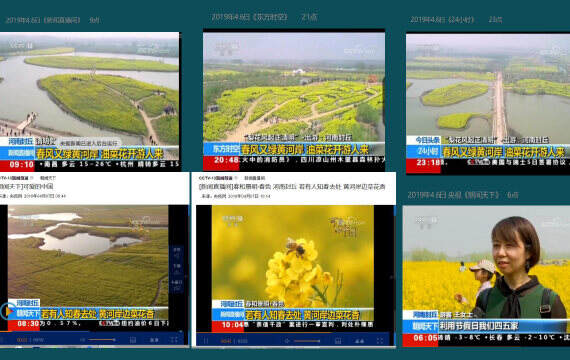Click the bee video title starting 春和景明
Viewport: 570px width, 360px height.
click(x=292, y=187)
